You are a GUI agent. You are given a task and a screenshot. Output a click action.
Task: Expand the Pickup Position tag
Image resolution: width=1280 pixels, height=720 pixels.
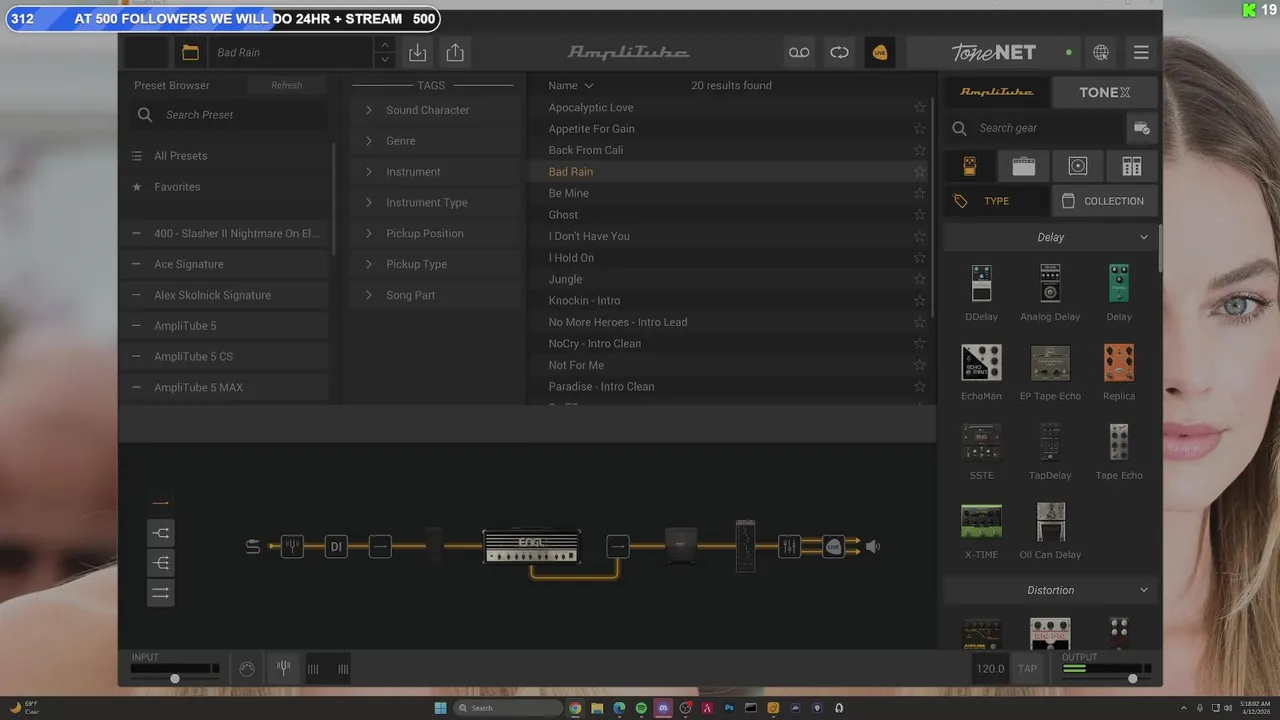[x=368, y=233]
